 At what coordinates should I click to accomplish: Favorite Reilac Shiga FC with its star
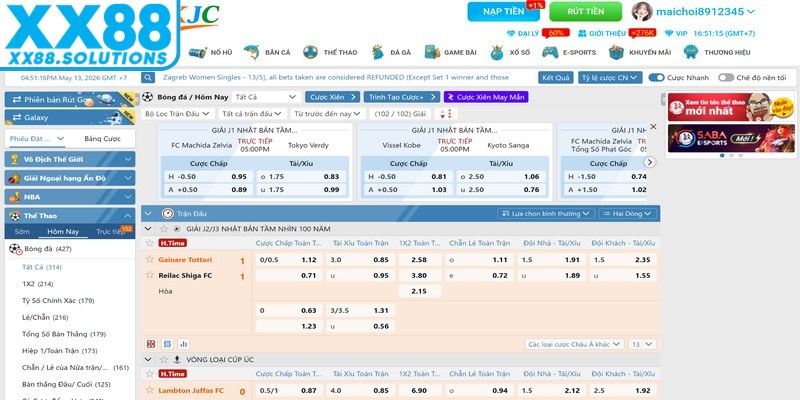click(149, 275)
